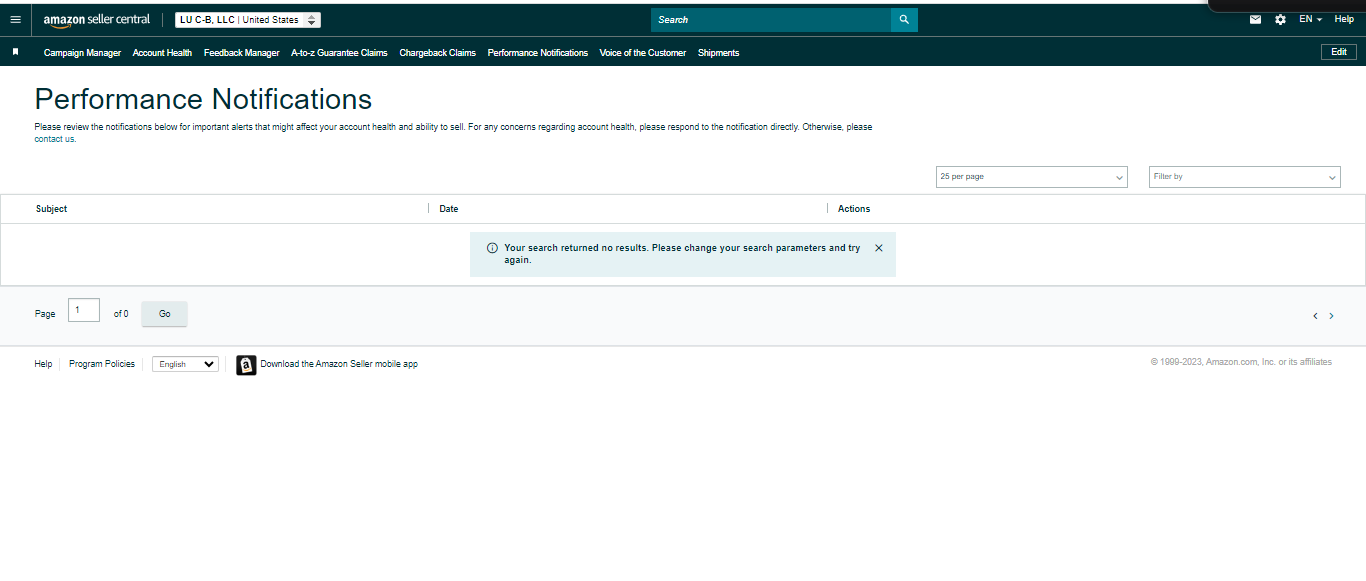Dismiss the no results notice
Image resolution: width=1366 pixels, height=581 pixels.
(x=879, y=248)
